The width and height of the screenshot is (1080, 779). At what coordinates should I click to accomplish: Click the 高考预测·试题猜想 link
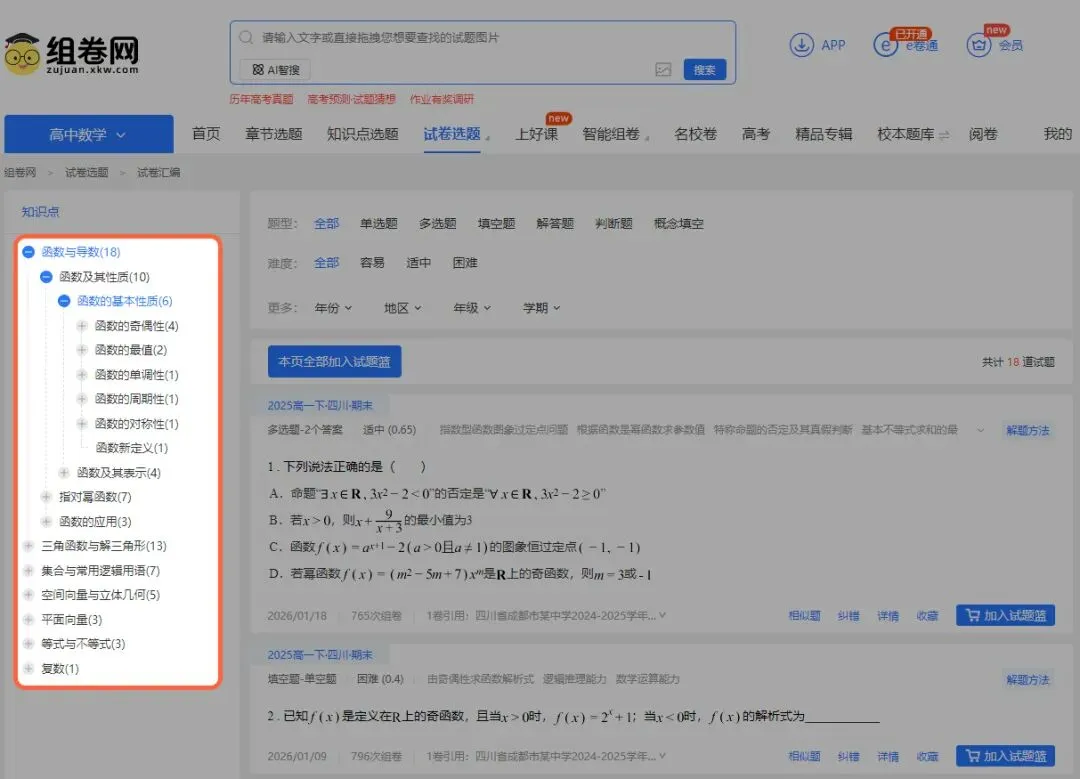tap(351, 99)
